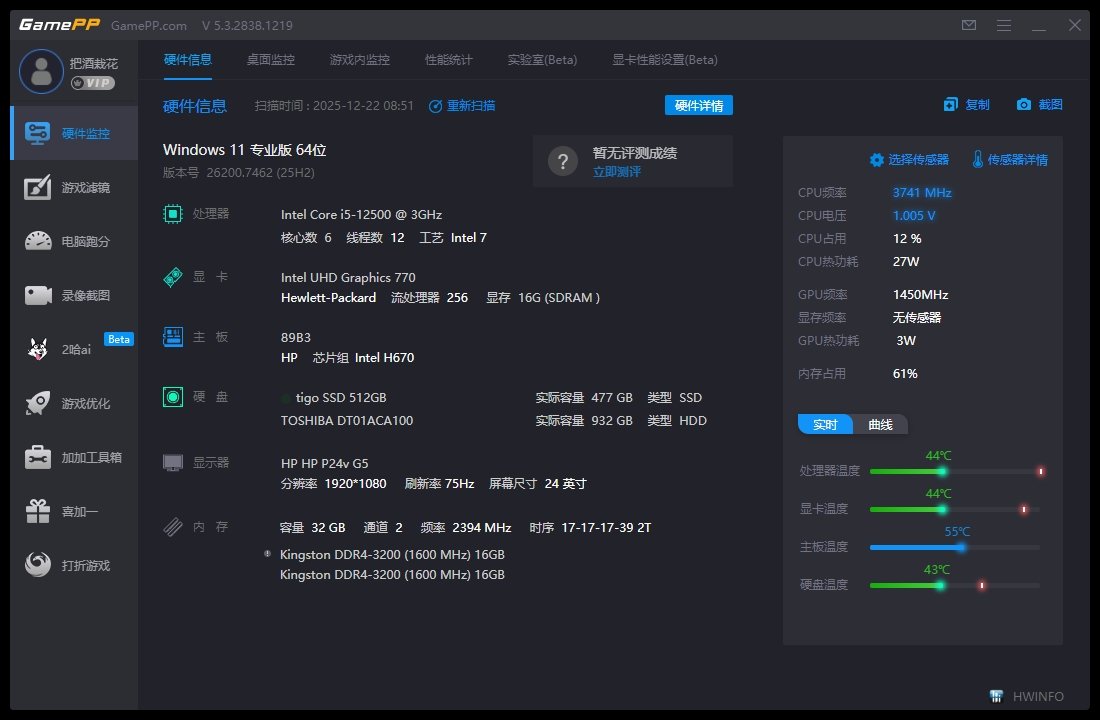Click the 硬件详情 button
The height and width of the screenshot is (720, 1100).
pyautogui.click(x=700, y=104)
